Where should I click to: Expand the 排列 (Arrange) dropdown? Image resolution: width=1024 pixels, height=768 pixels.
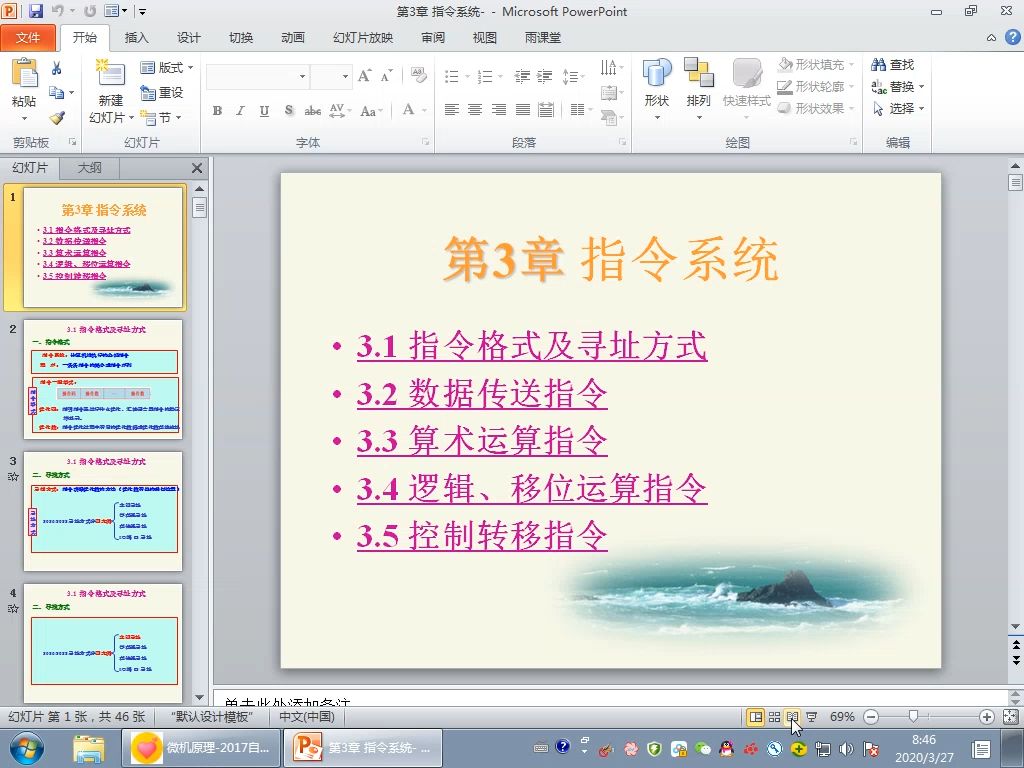click(x=699, y=86)
